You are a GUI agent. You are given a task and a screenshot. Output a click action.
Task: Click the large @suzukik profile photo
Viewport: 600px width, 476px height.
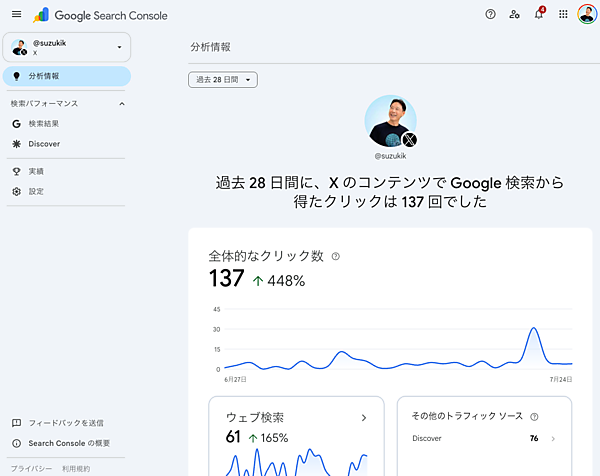tap(390, 121)
